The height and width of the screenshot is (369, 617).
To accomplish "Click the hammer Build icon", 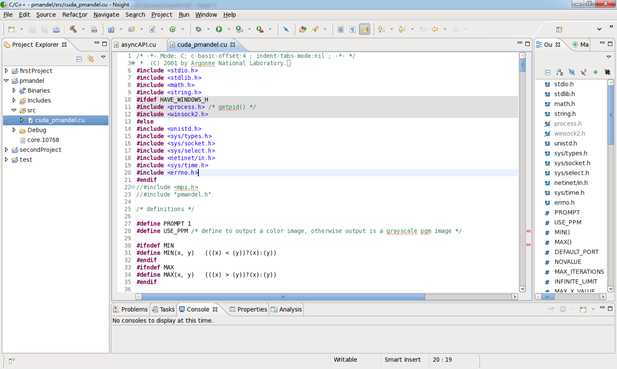I will coord(73,29).
